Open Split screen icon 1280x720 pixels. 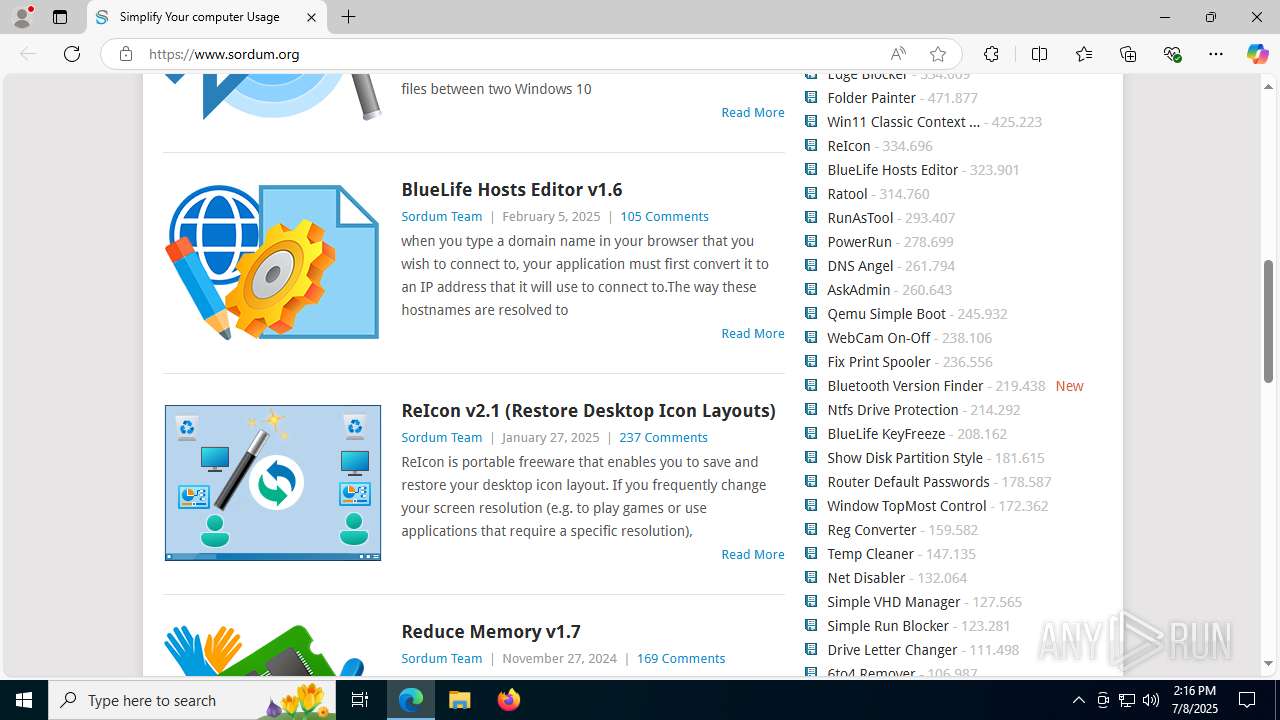point(1039,54)
